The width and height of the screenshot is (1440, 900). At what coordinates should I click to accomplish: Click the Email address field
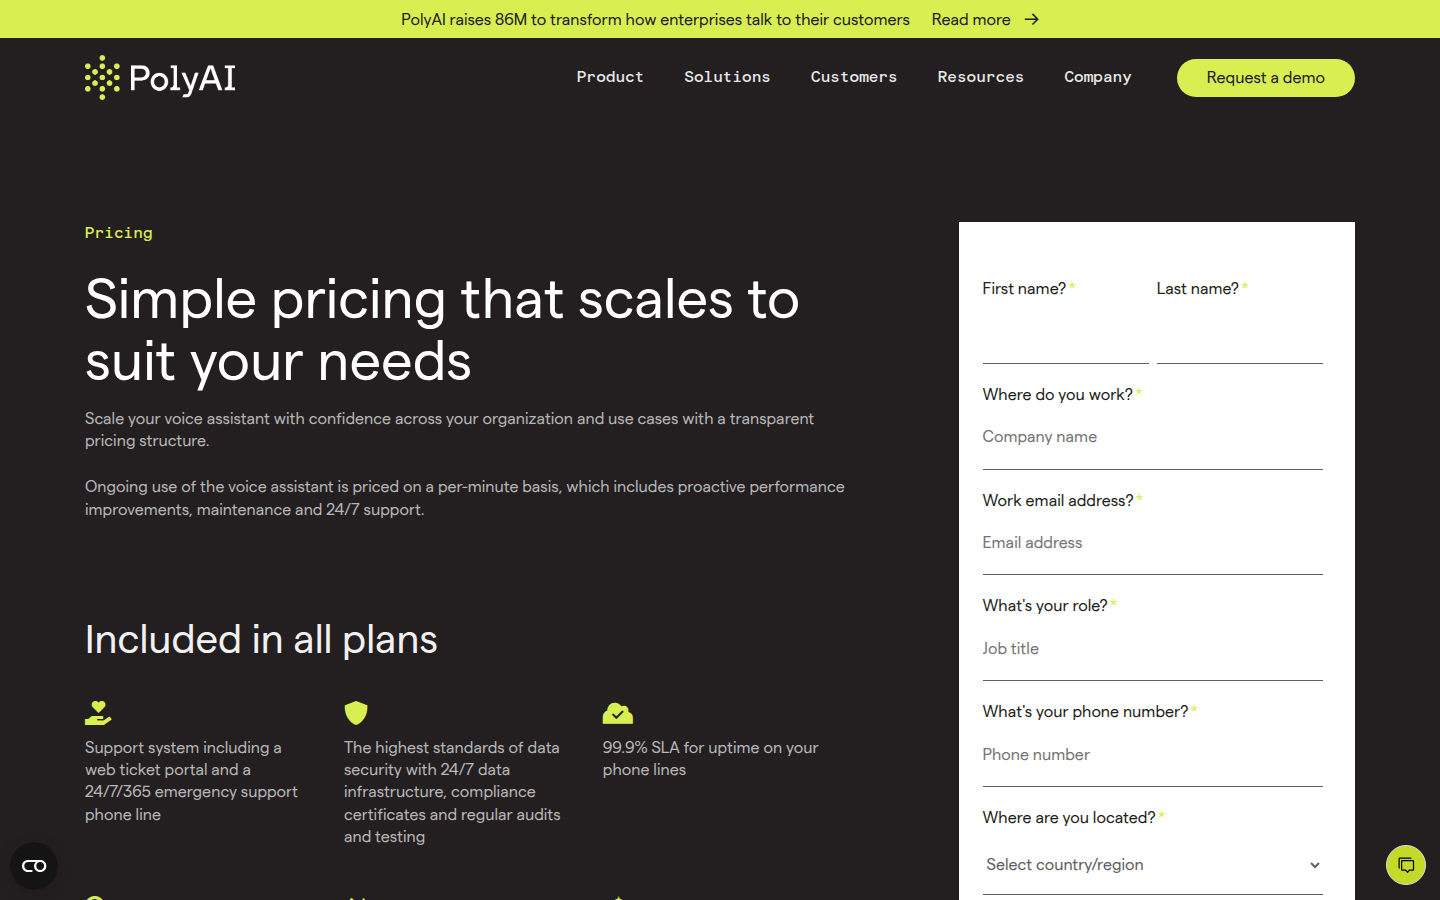coord(1152,543)
